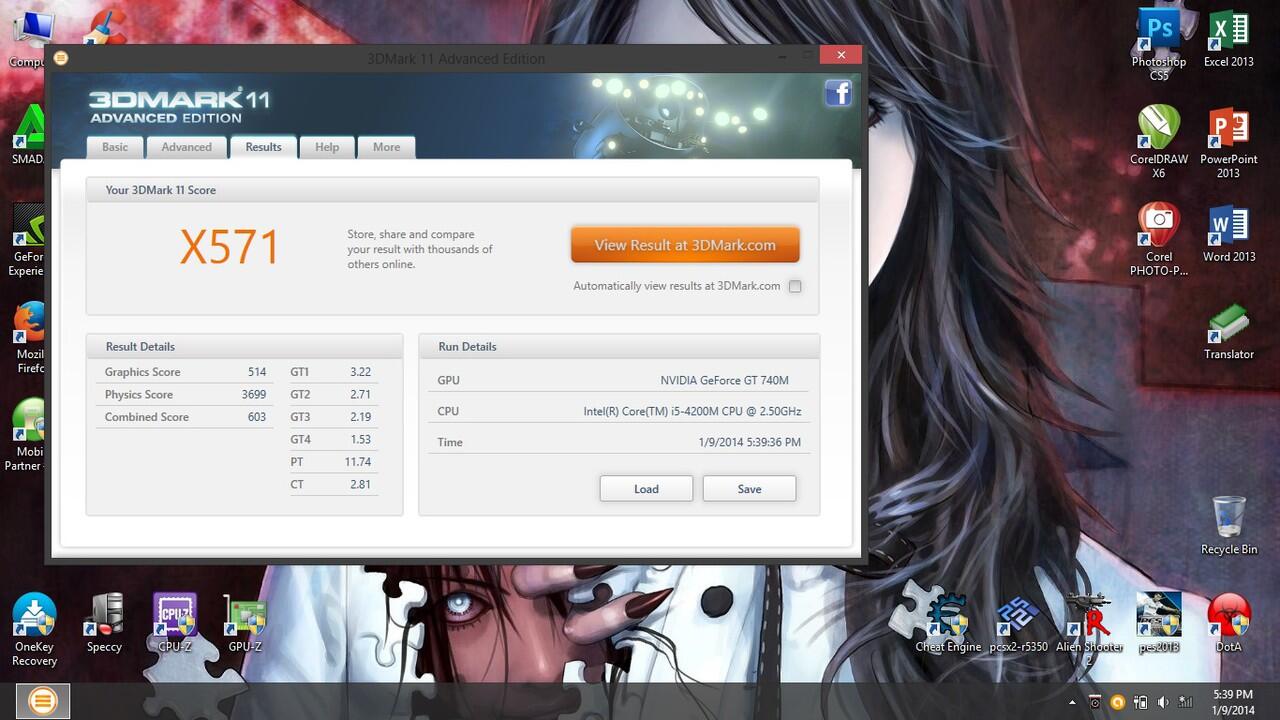Close the 3DMark 11 window
This screenshot has height=720, width=1280.
coord(840,55)
